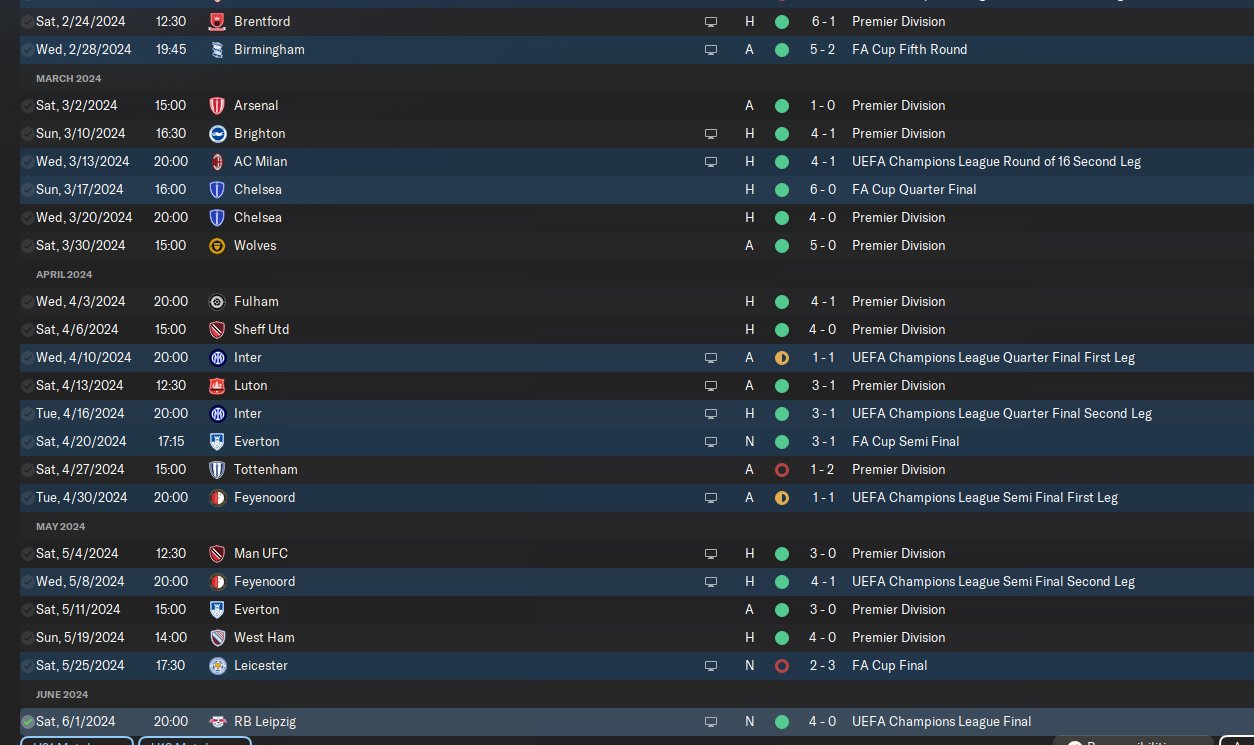This screenshot has width=1254, height=745.
Task: Click the Brighton club crest
Action: (217, 133)
